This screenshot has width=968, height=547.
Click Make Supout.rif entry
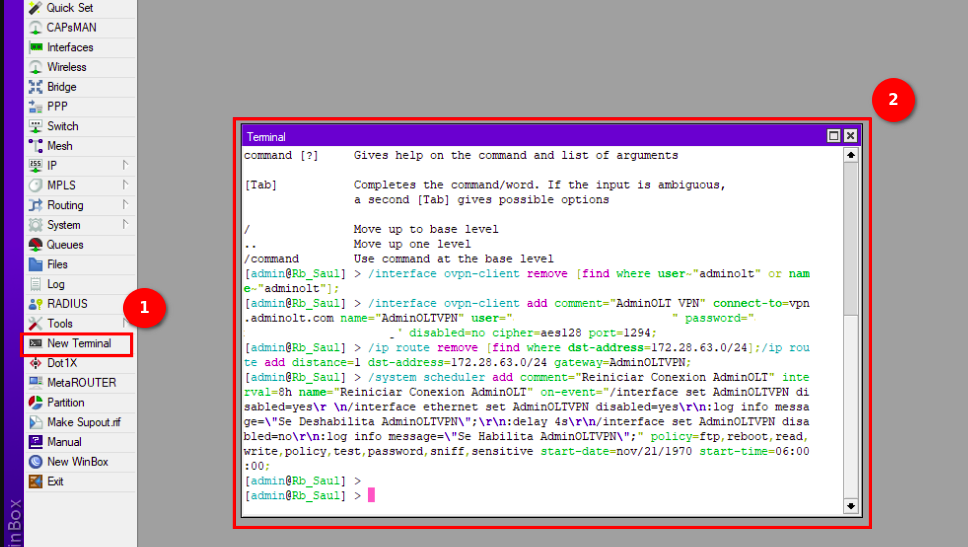83,422
